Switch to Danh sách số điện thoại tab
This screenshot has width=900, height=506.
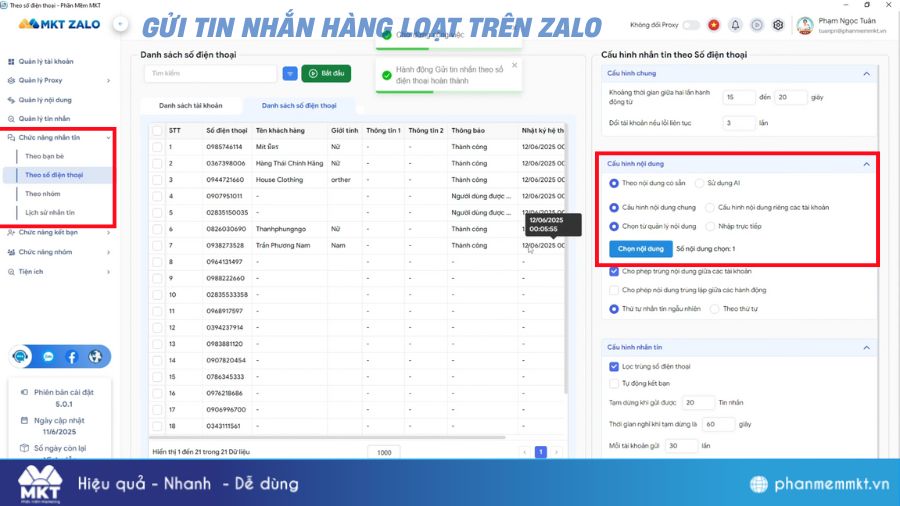pos(299,106)
